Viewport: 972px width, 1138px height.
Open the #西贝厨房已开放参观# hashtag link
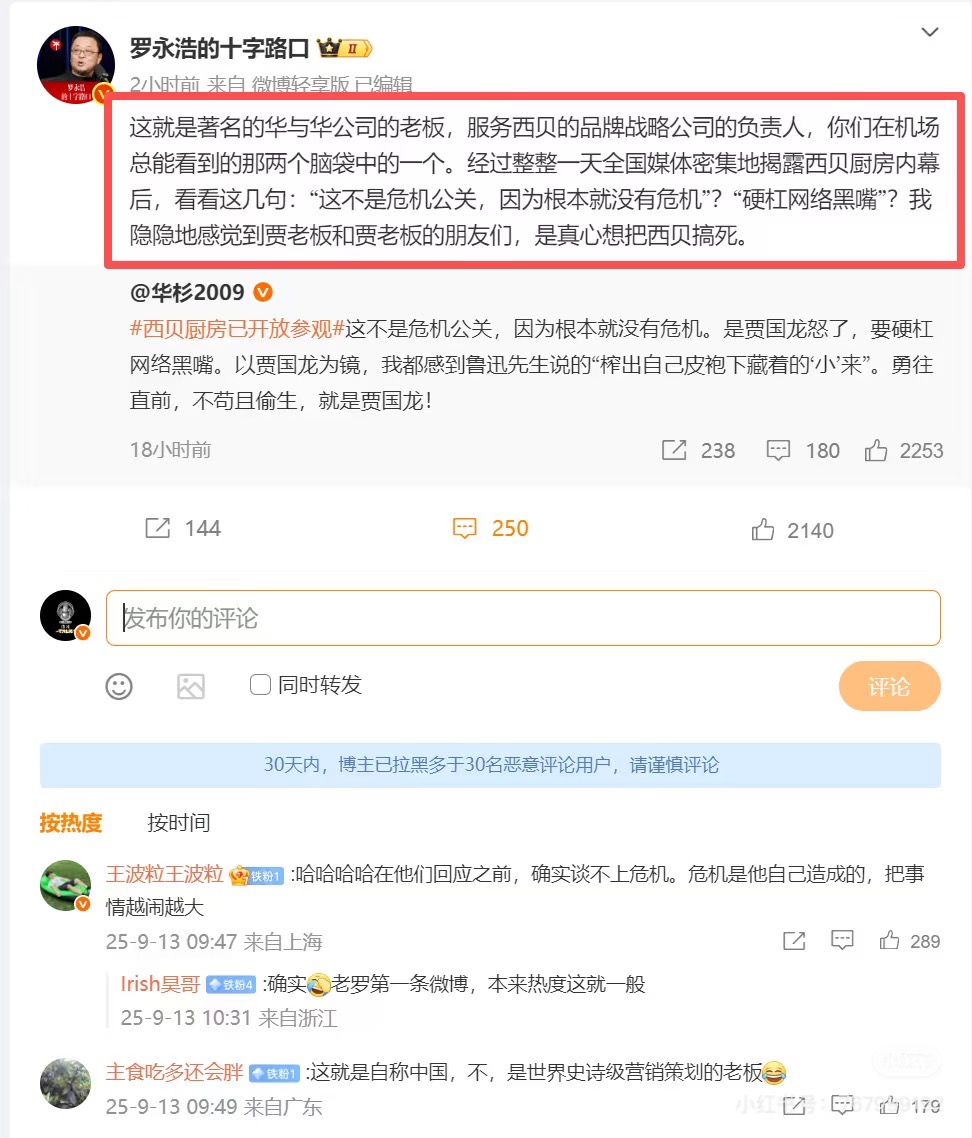[x=237, y=329]
